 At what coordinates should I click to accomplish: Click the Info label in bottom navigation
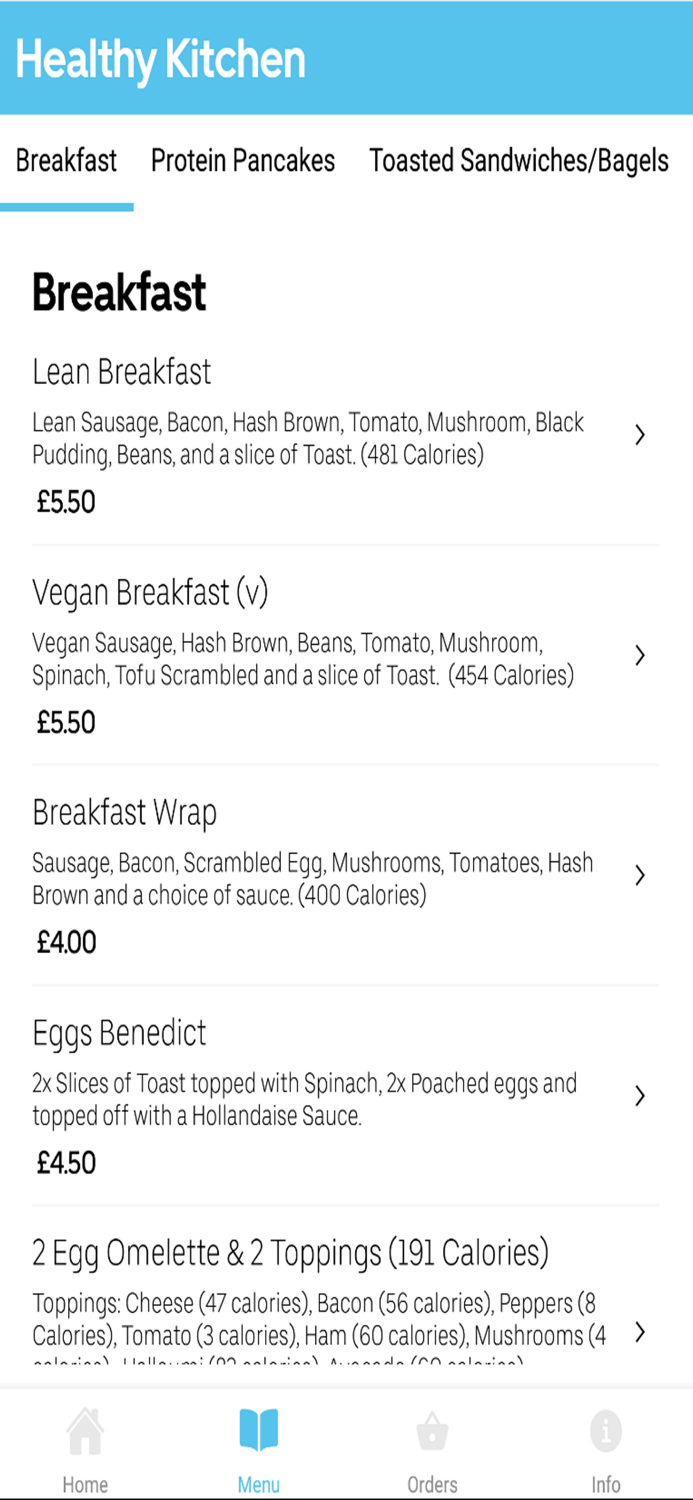point(606,1486)
